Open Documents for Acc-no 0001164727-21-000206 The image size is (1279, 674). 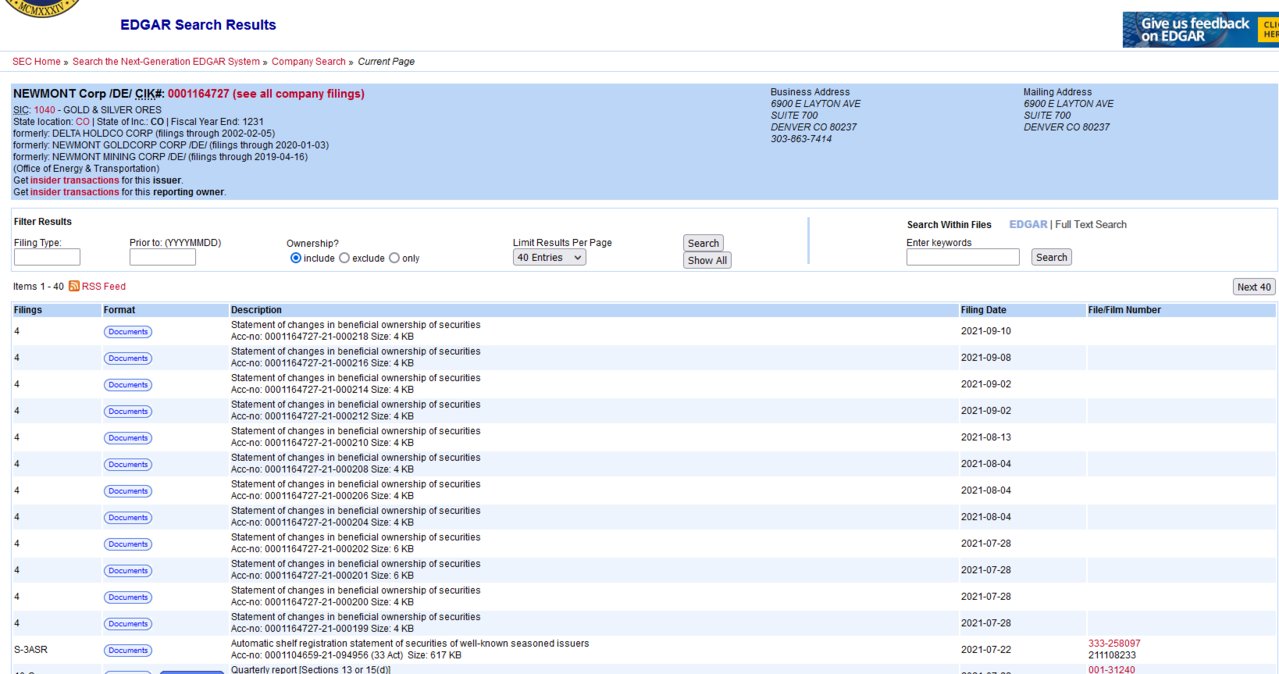pos(128,491)
